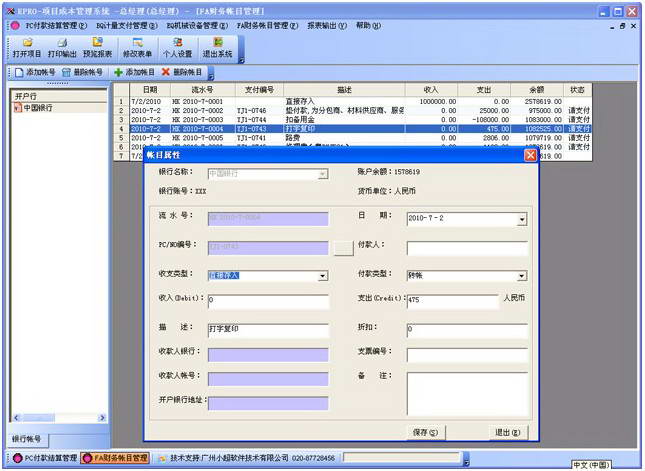645x471 pixels.
Task: Click the 保存 save button
Action: coord(425,432)
